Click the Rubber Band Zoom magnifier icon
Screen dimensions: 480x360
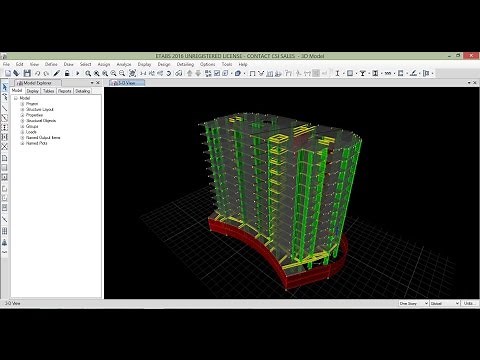(x=88, y=73)
